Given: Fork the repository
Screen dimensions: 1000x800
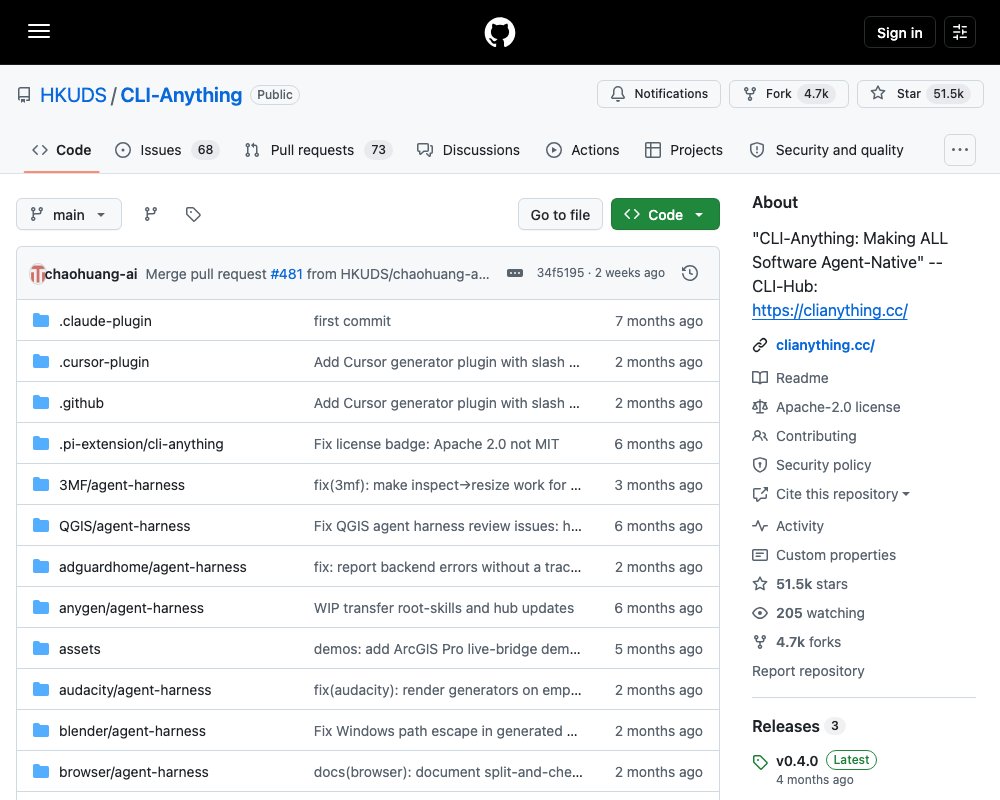Looking at the screenshot, I should point(789,94).
